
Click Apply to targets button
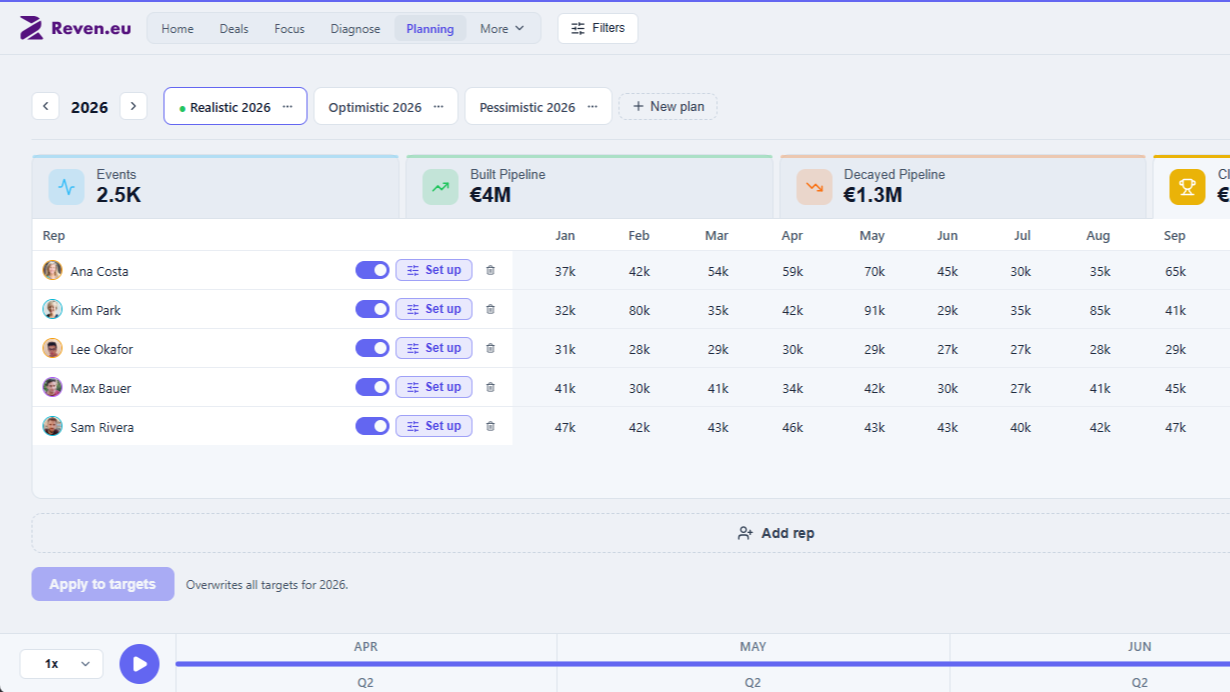point(103,584)
